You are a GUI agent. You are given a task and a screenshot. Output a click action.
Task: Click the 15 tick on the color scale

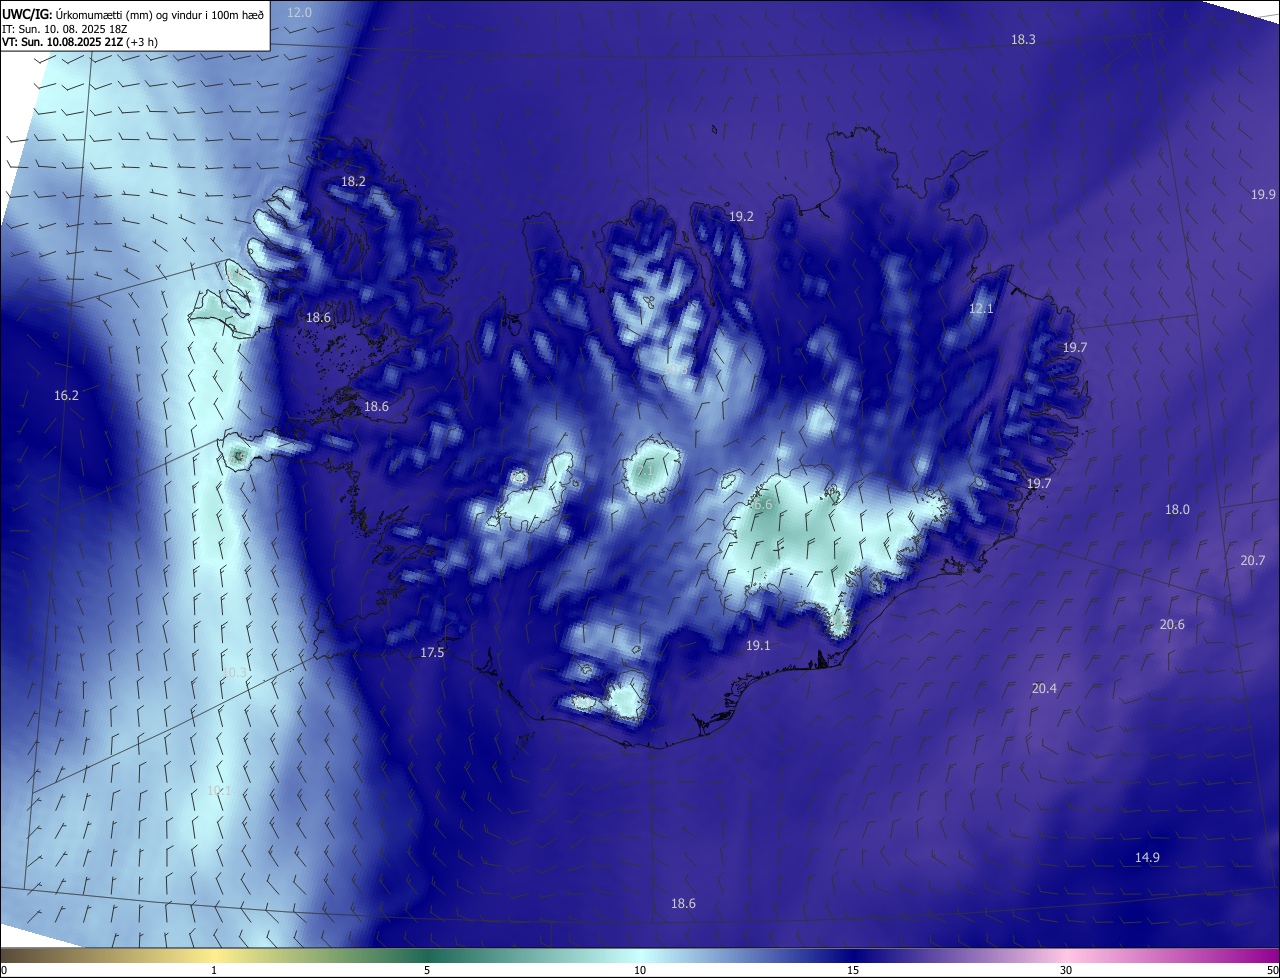click(x=853, y=970)
